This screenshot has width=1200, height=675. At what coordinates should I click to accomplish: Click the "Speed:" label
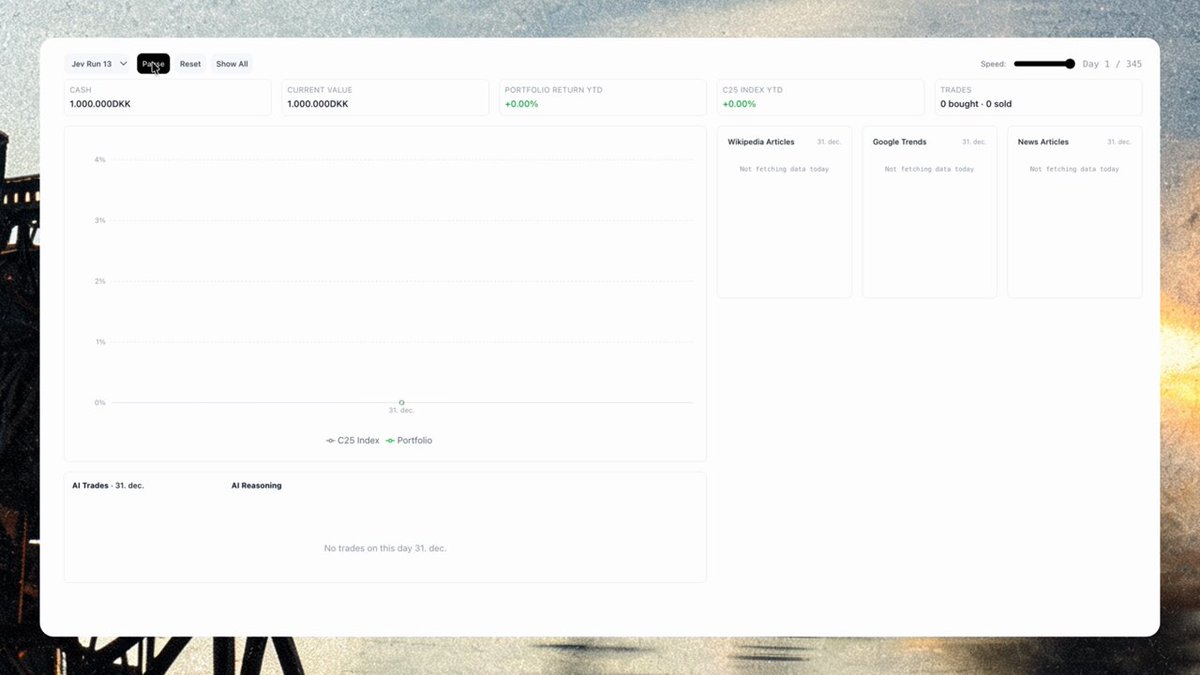[993, 64]
